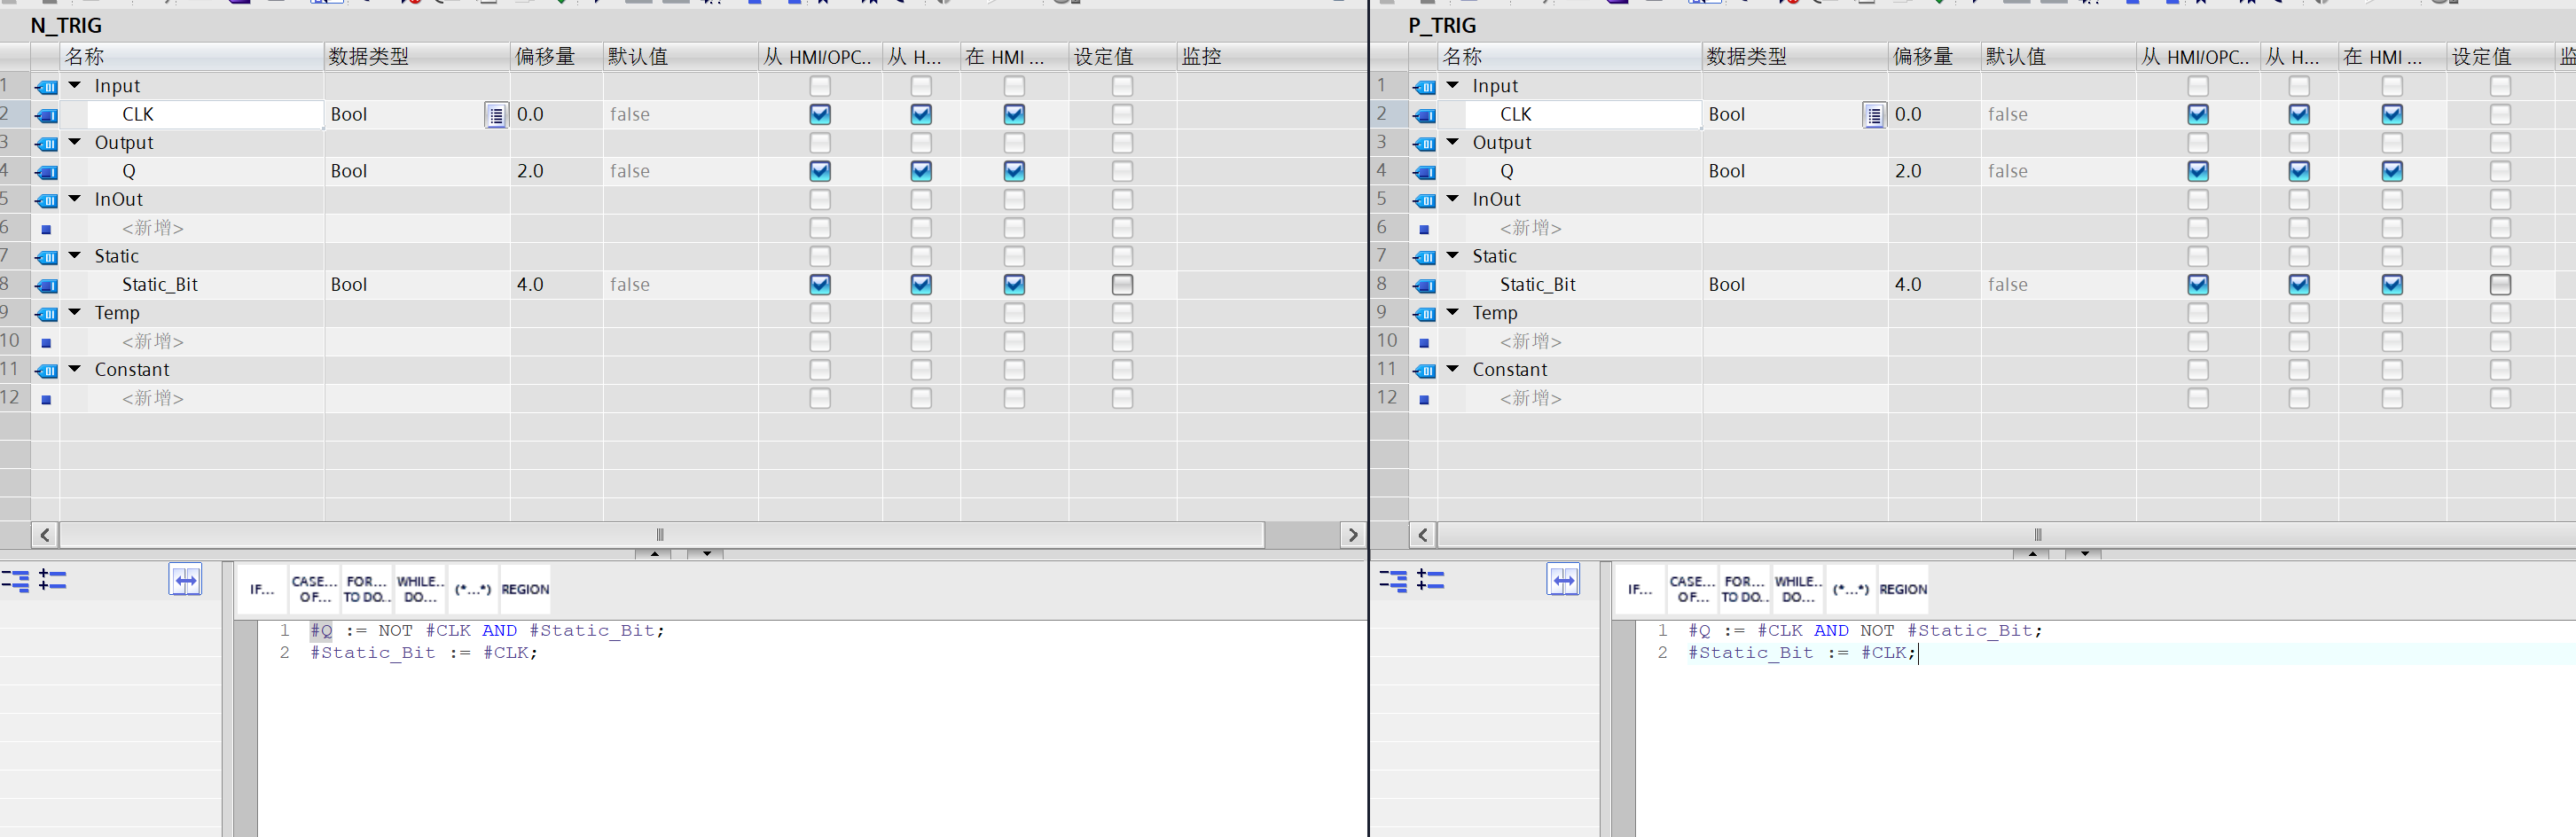Collapse the Output section in N_TRIG
This screenshot has width=2576, height=837.
(75, 143)
